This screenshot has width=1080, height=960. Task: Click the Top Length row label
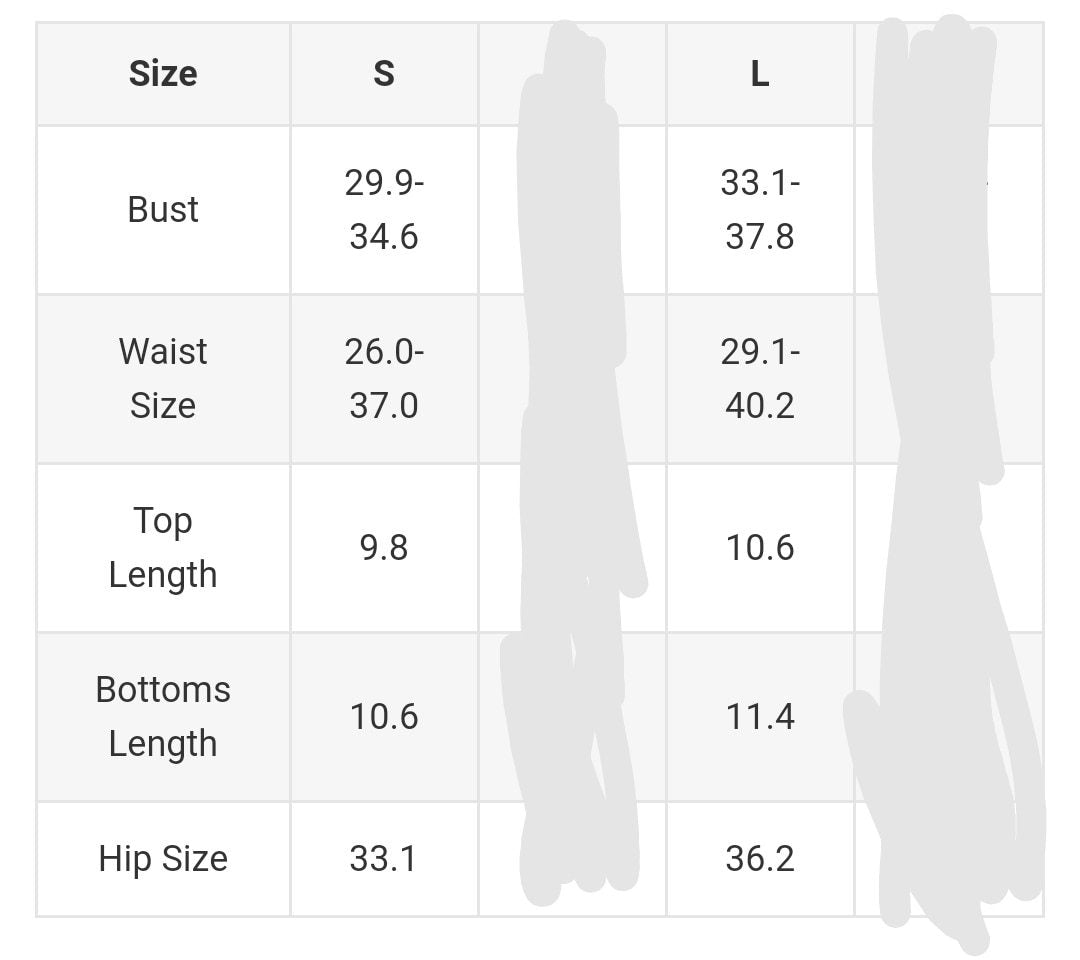163,548
